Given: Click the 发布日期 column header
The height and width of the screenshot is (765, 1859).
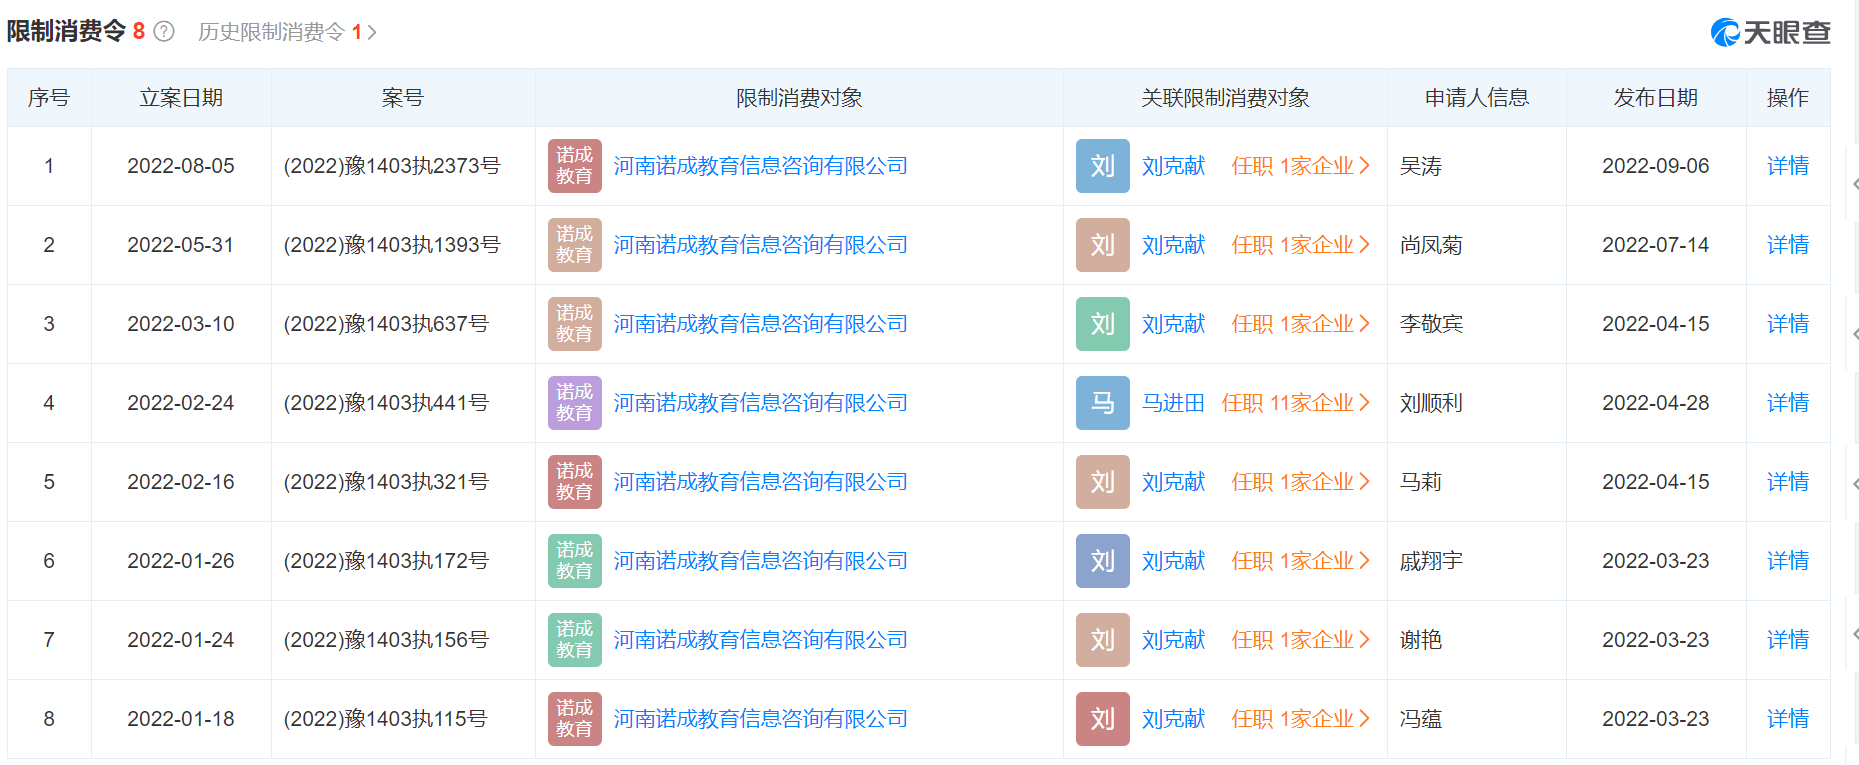Looking at the screenshot, I should [x=1656, y=98].
